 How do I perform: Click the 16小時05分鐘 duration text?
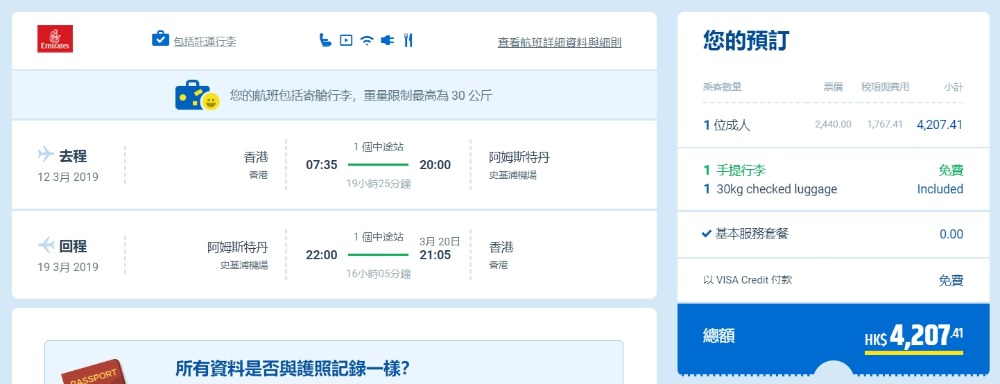tap(379, 274)
